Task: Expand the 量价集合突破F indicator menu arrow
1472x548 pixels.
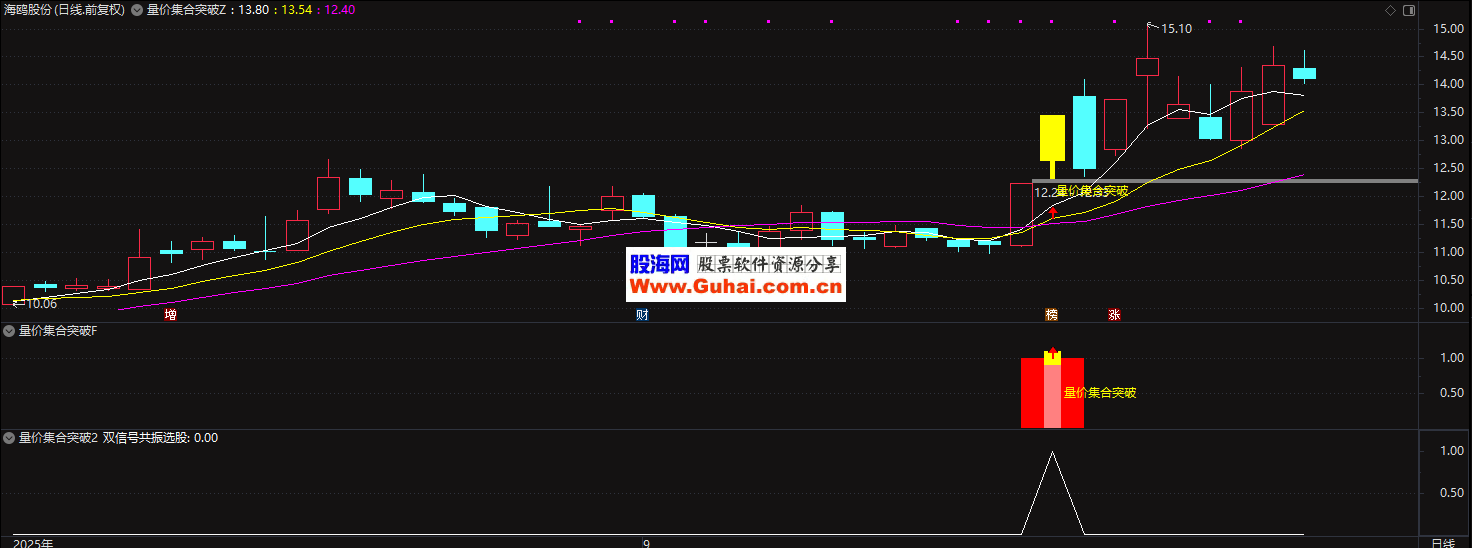Action: coord(9,331)
